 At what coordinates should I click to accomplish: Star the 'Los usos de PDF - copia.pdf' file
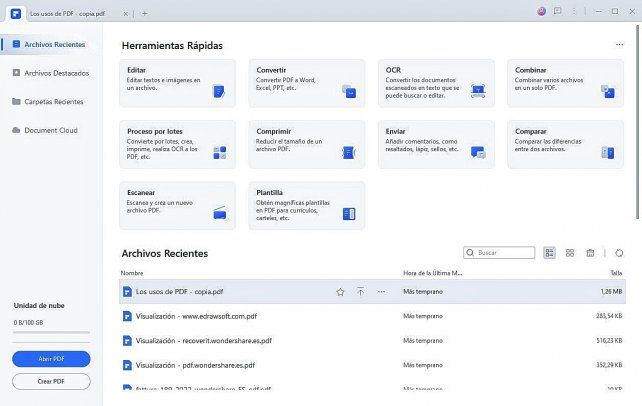pyautogui.click(x=340, y=292)
